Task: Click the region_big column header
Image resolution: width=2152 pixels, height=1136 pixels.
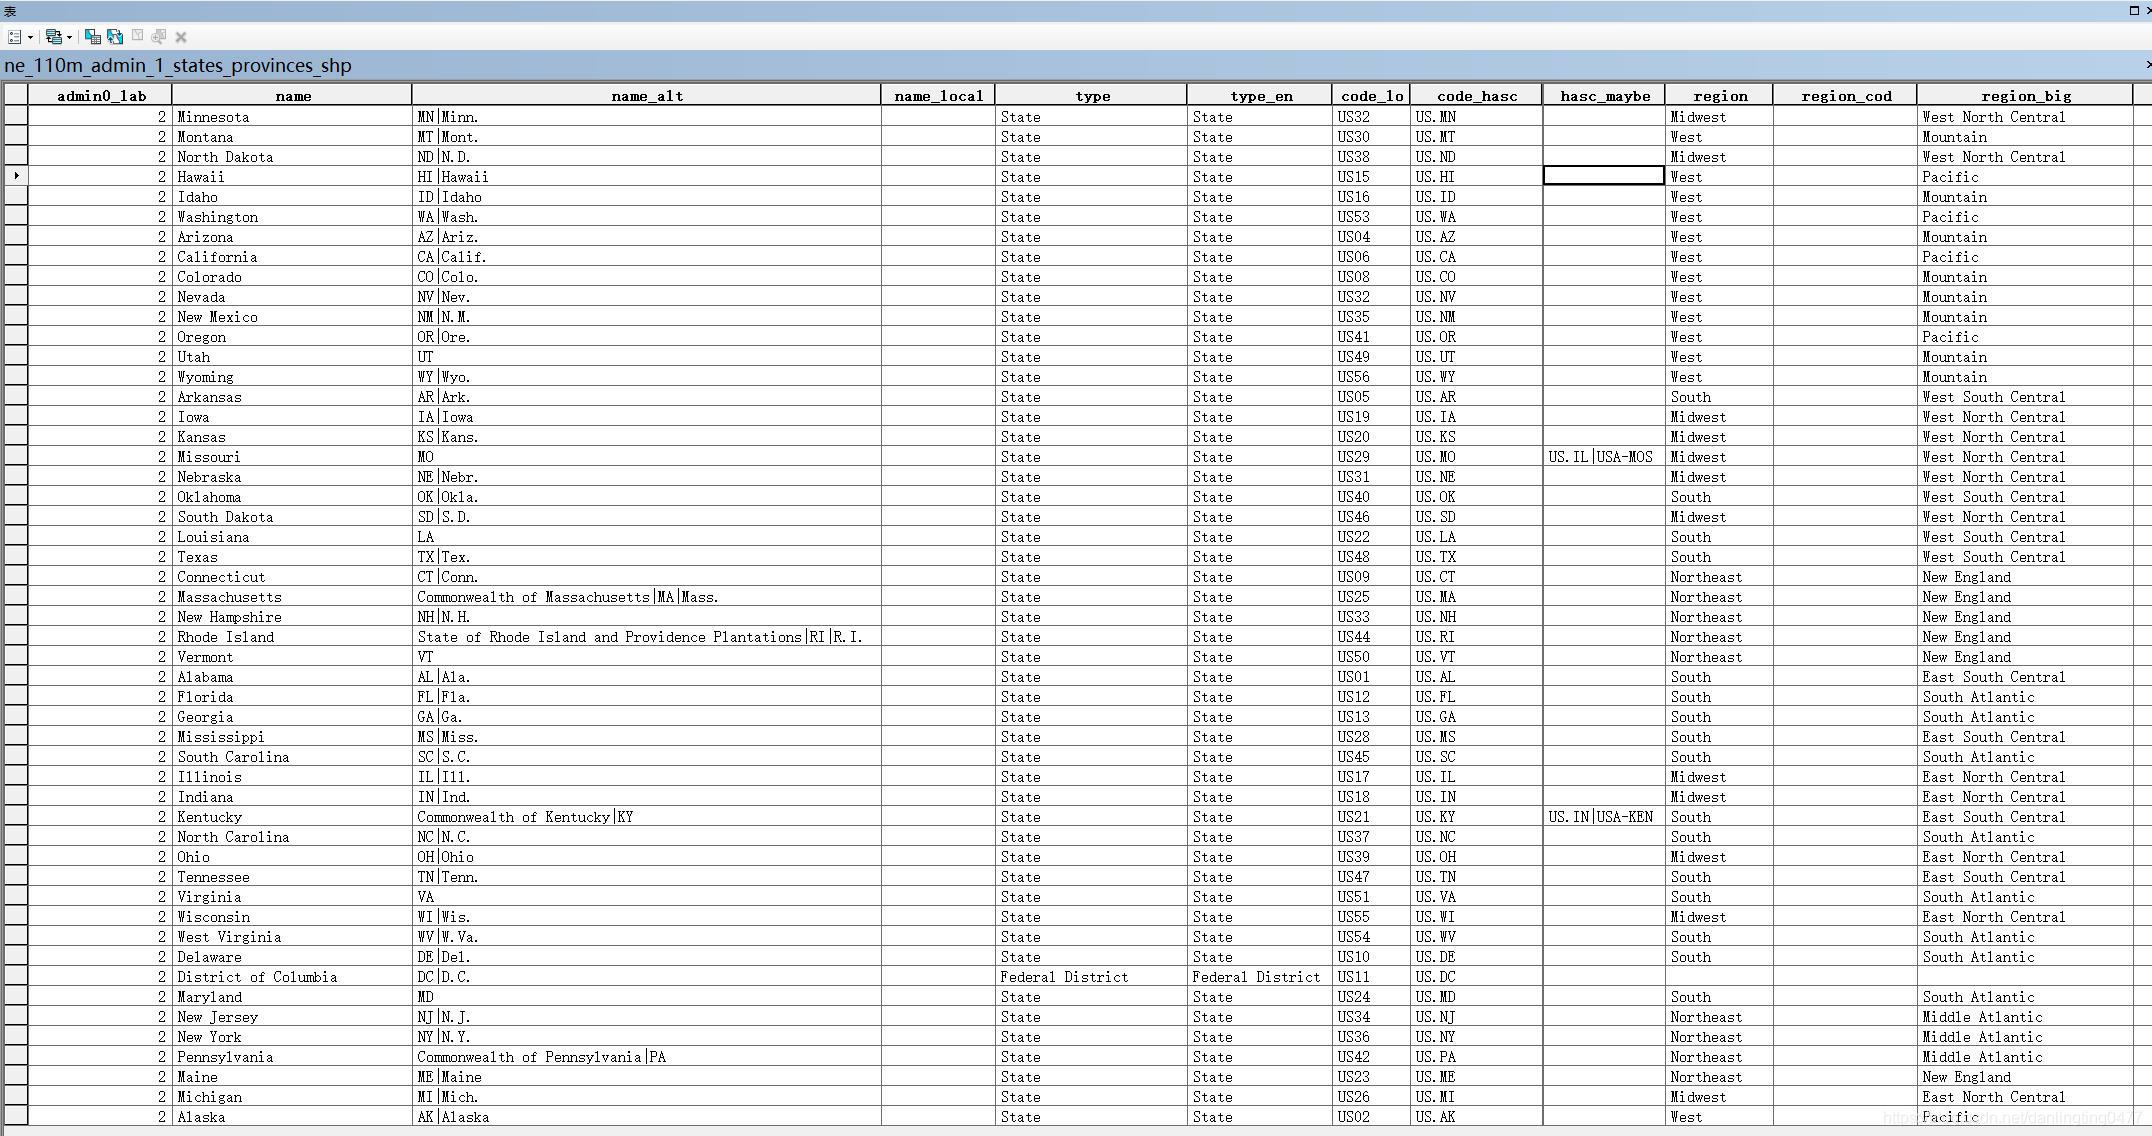Action: pos(2025,96)
